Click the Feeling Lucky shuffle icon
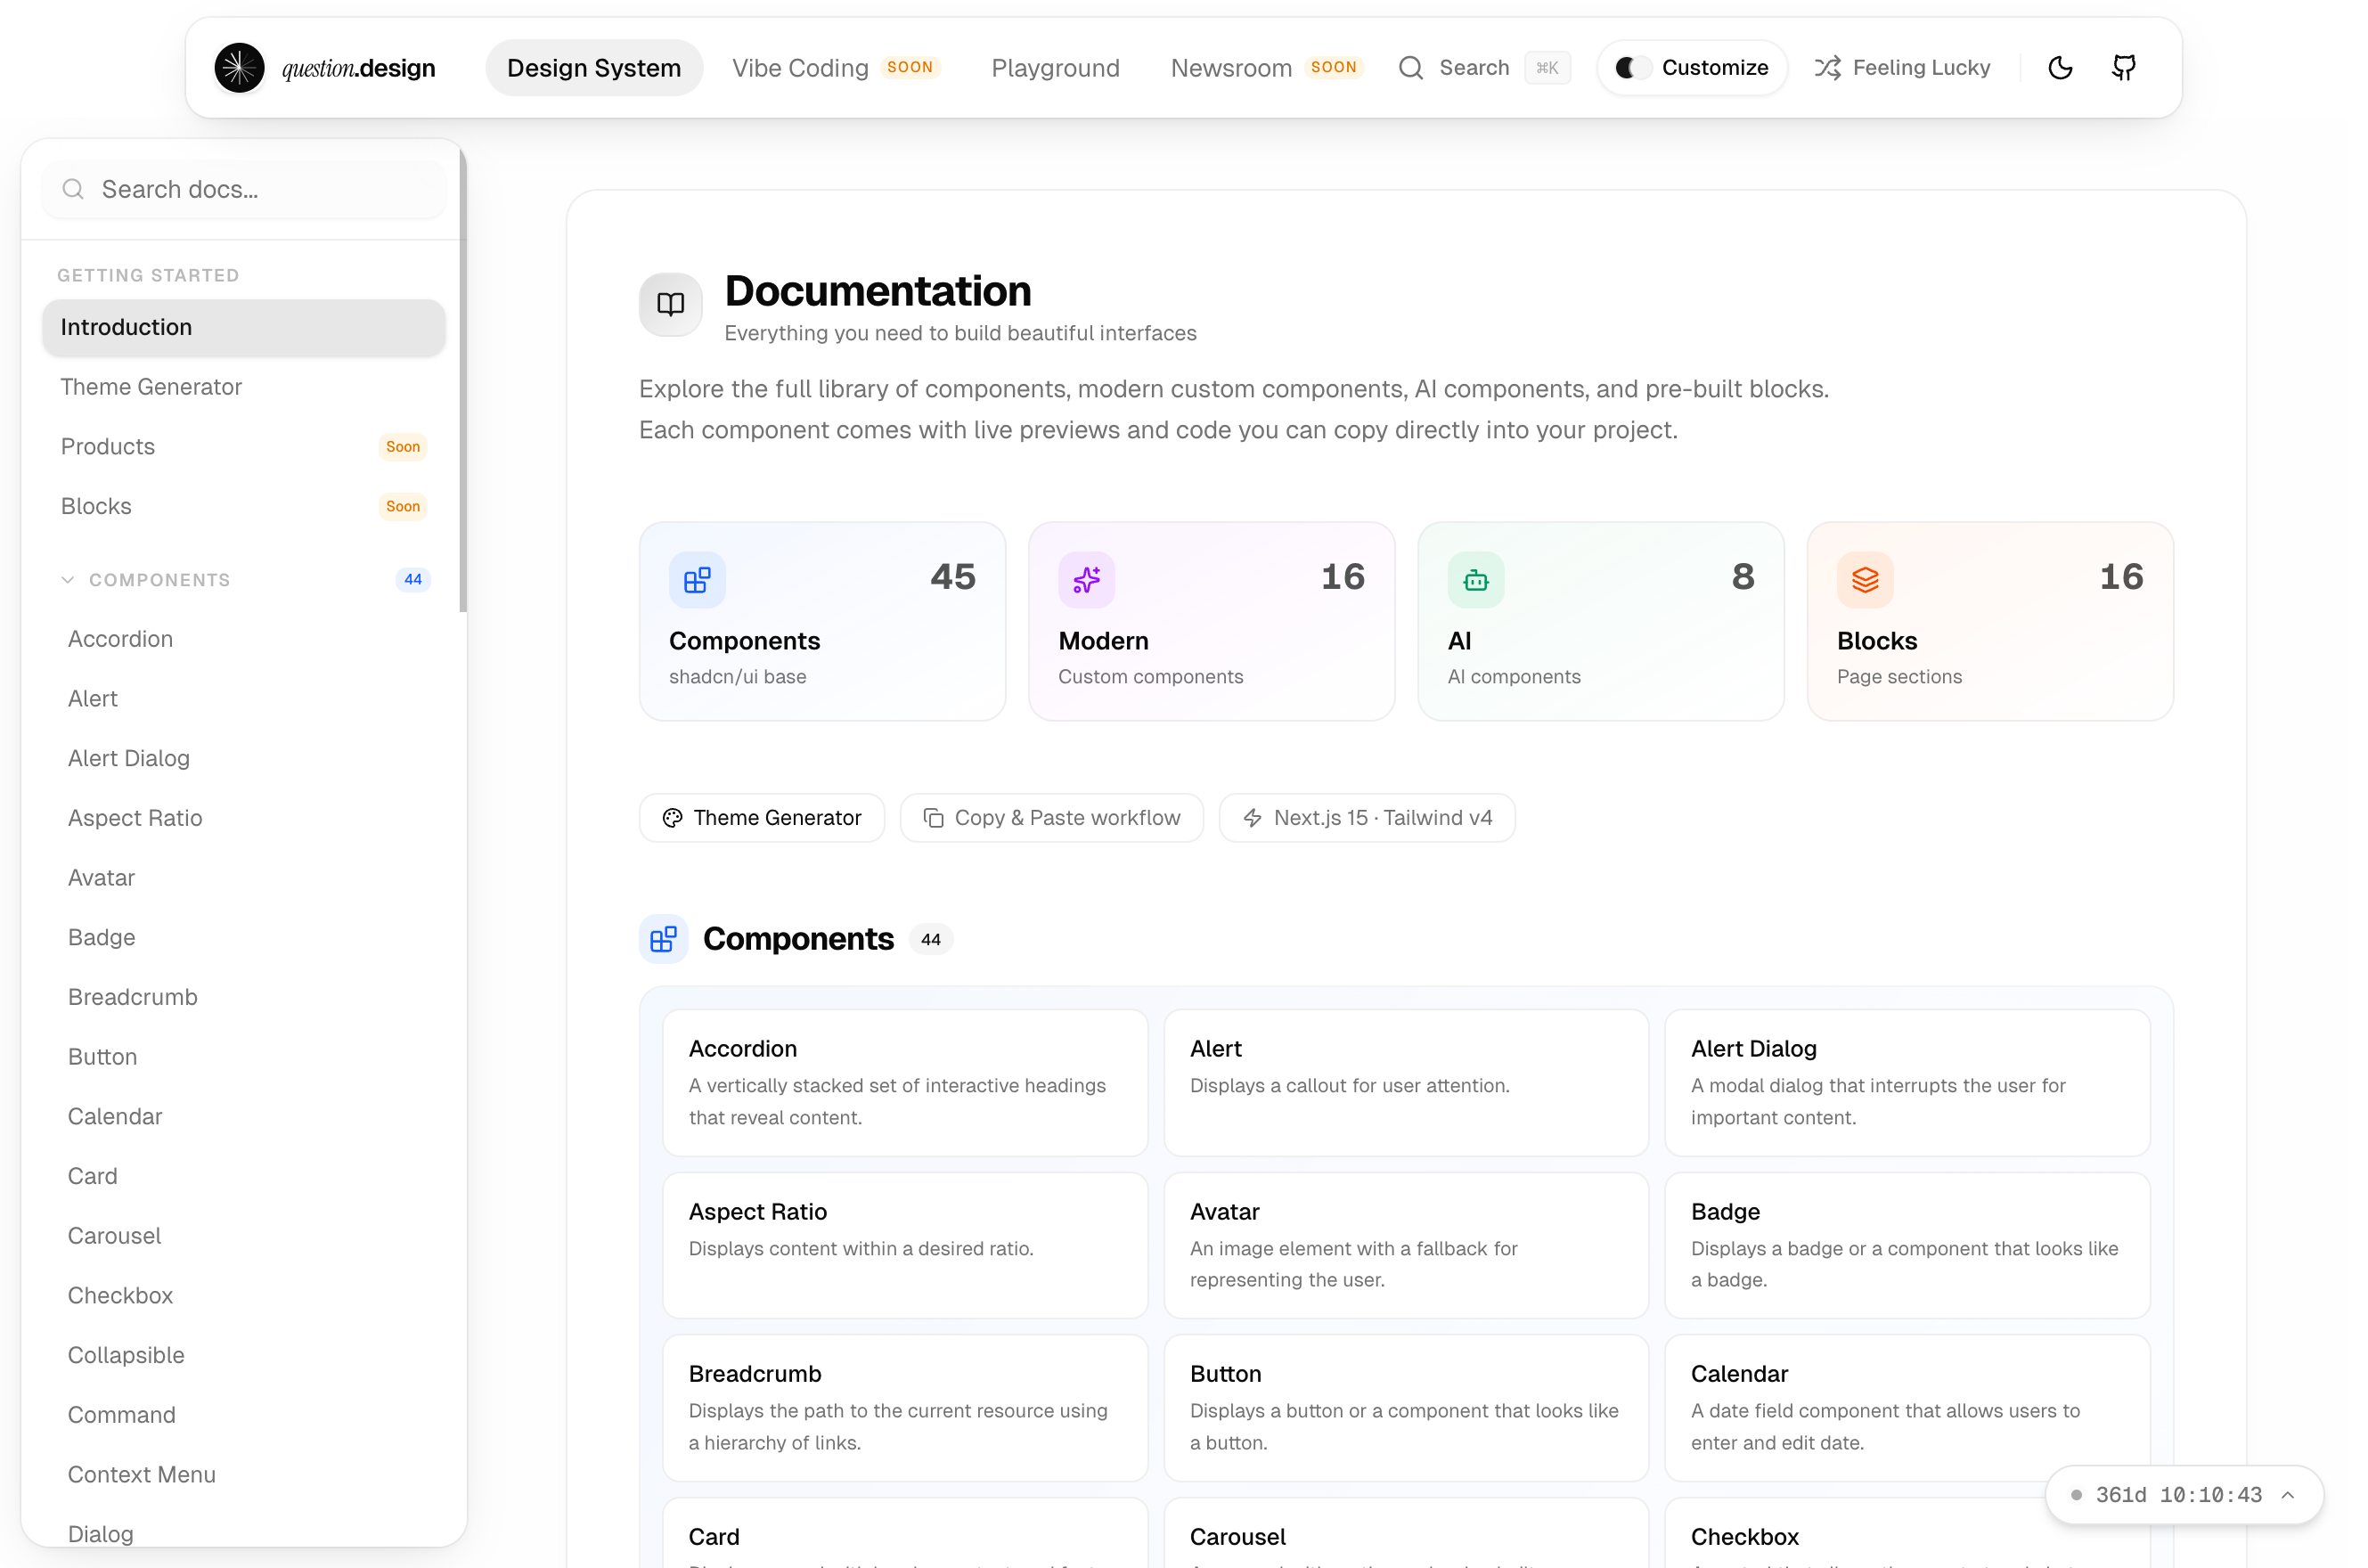Screen dimensions: 2368x1568 click(1827, 68)
